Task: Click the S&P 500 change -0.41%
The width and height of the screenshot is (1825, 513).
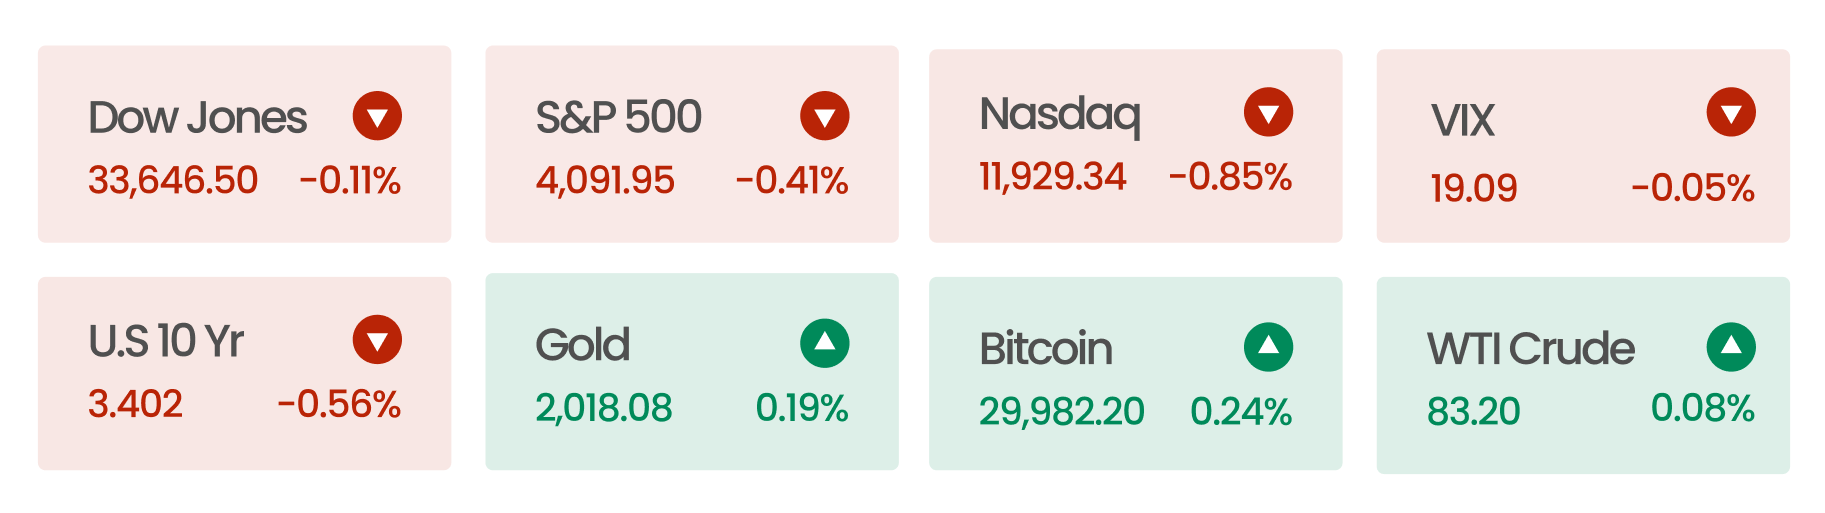Action: pos(791,181)
